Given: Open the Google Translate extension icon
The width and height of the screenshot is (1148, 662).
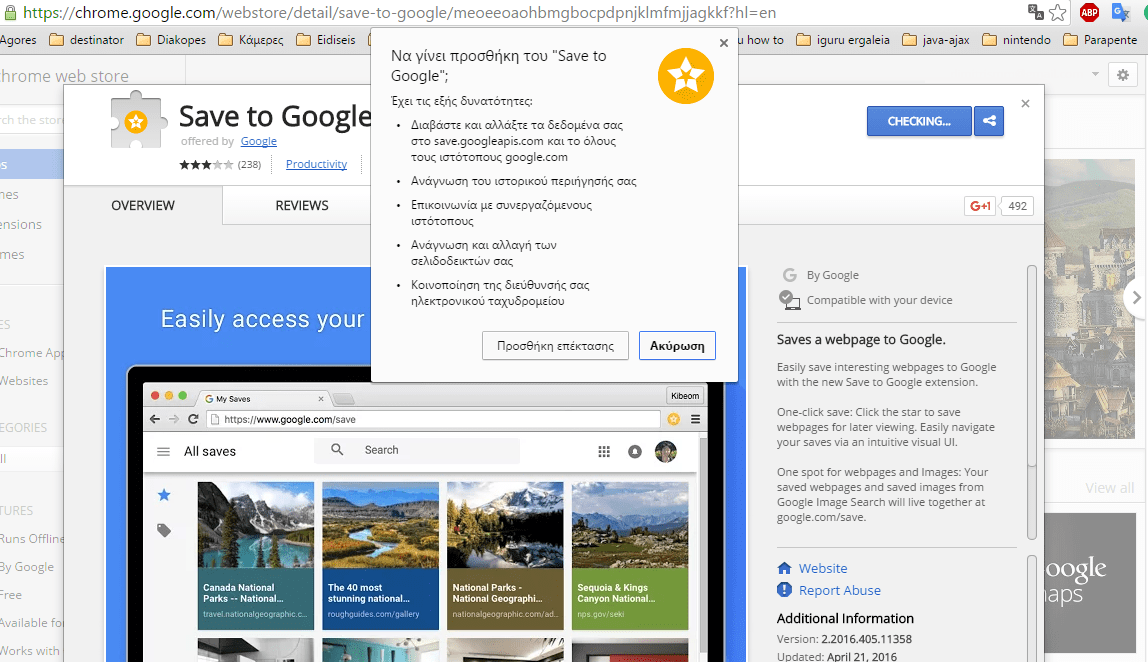Looking at the screenshot, I should (1120, 13).
